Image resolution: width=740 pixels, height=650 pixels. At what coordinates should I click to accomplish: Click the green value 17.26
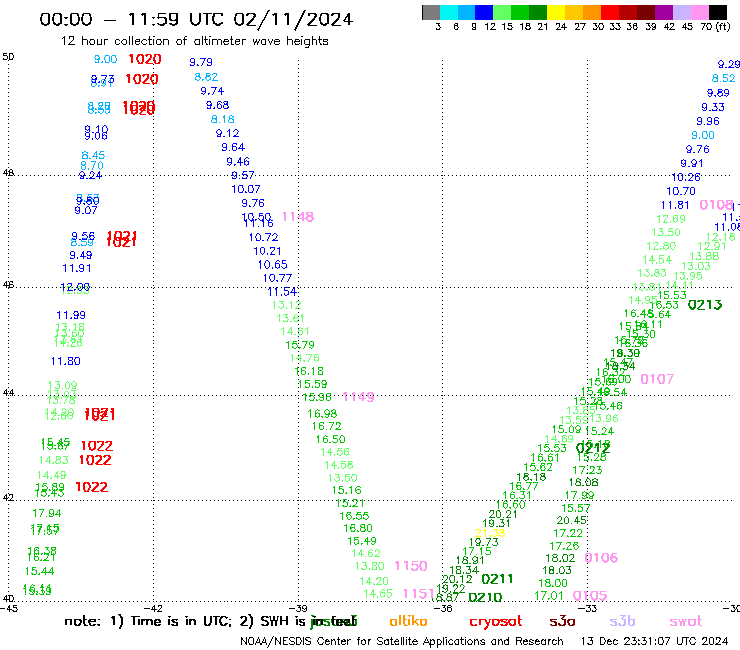coord(564,546)
